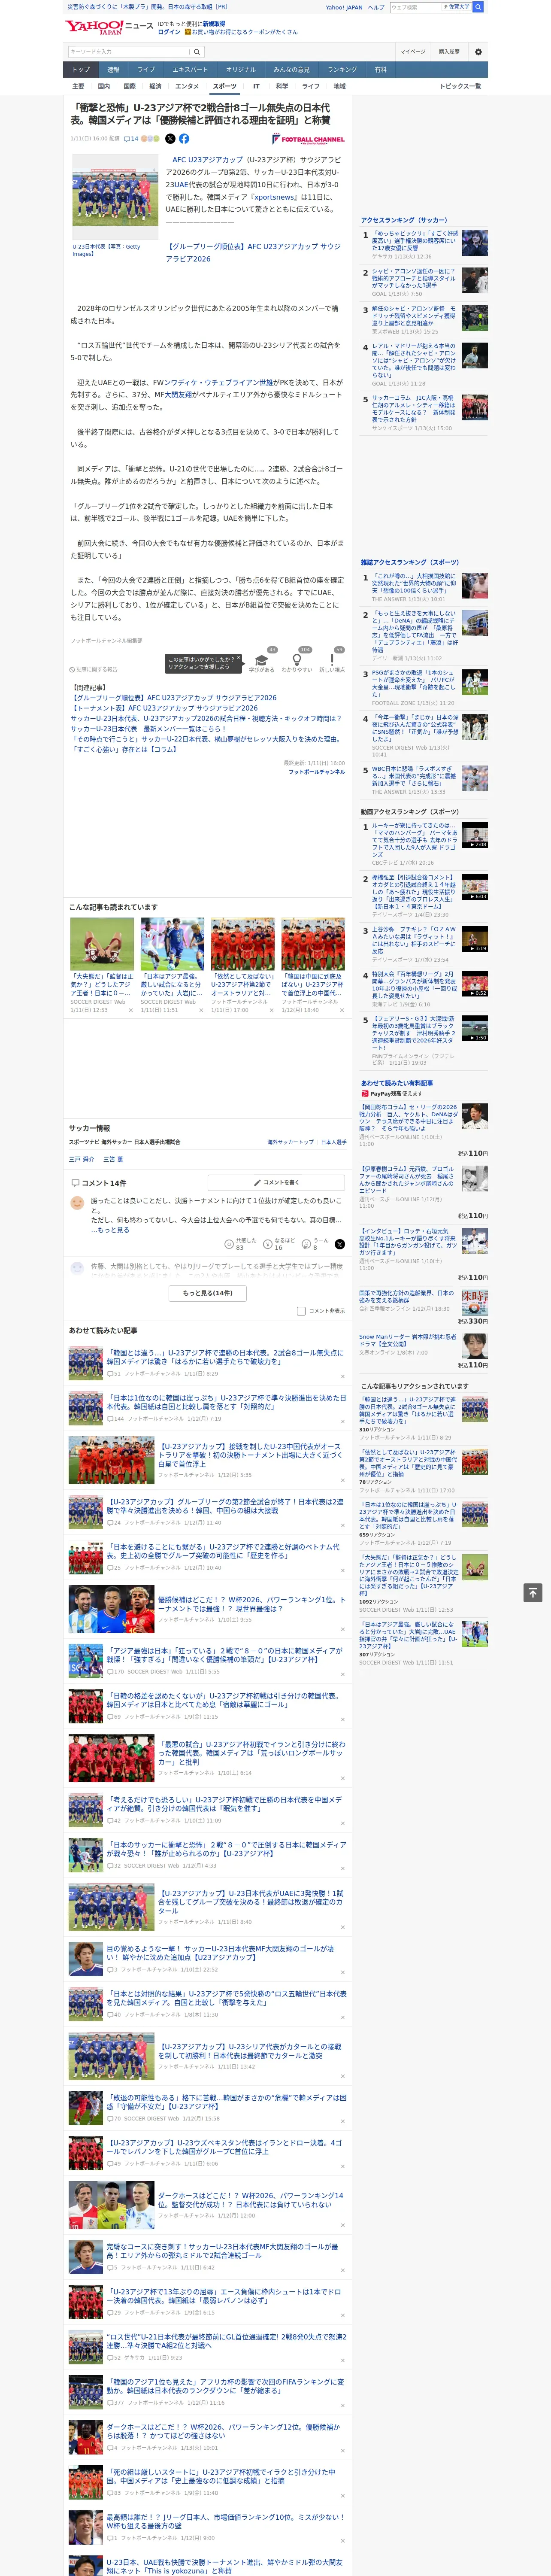Open the ヘルプ link in top bar

click(x=376, y=7)
